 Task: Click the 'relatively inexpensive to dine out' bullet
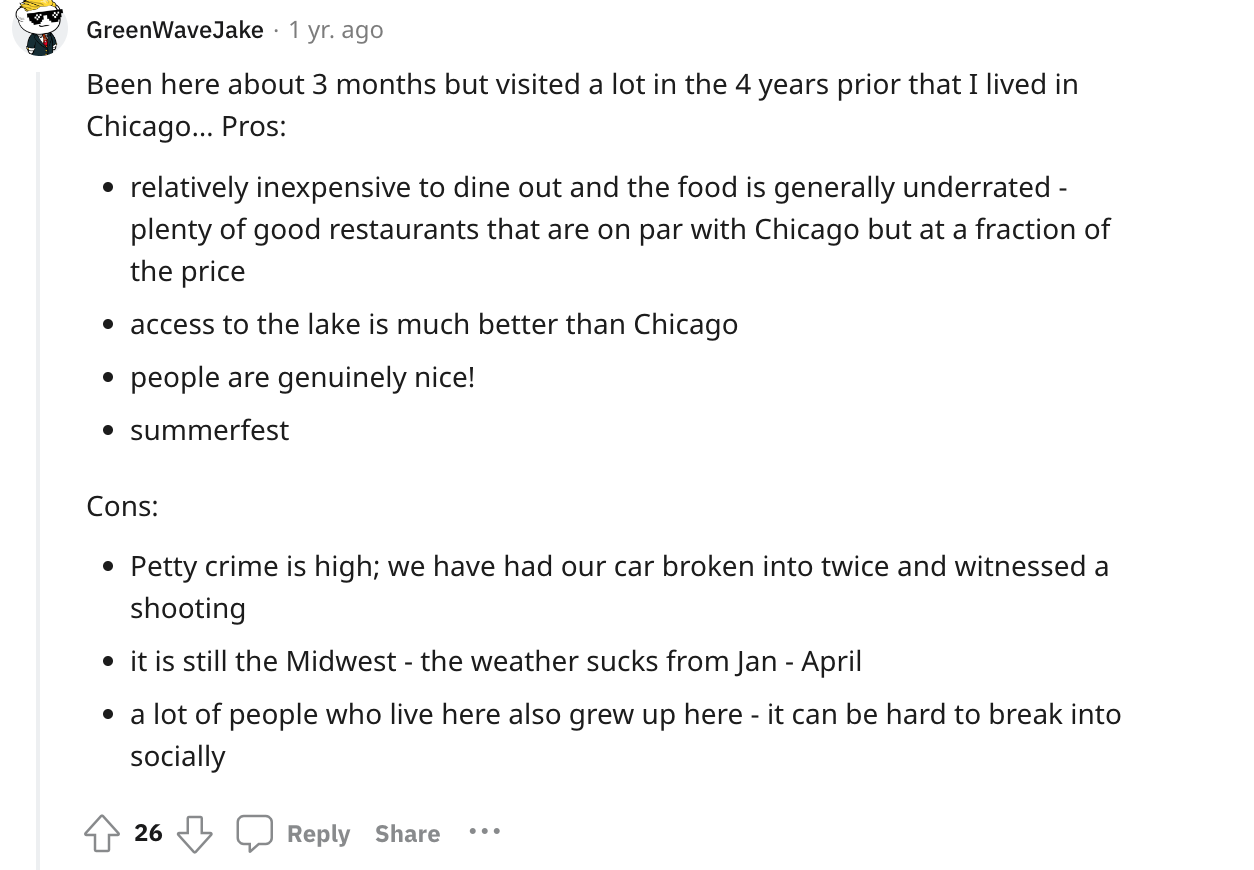620,229
